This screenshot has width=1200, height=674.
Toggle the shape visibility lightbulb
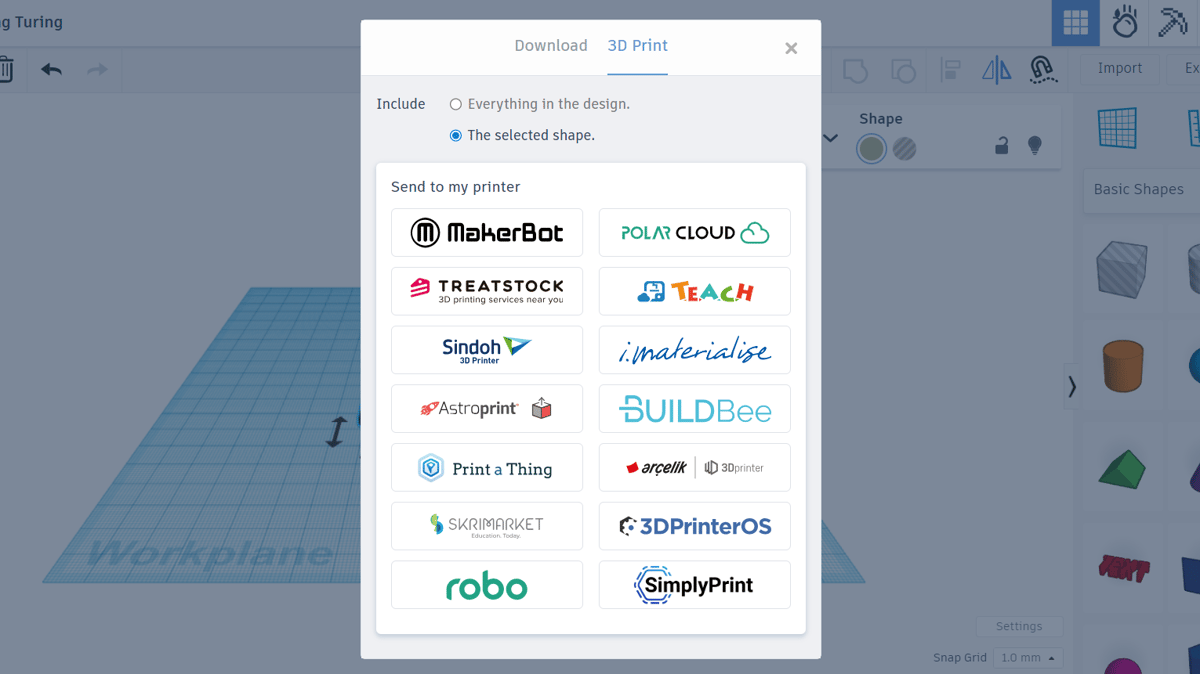(x=1035, y=146)
